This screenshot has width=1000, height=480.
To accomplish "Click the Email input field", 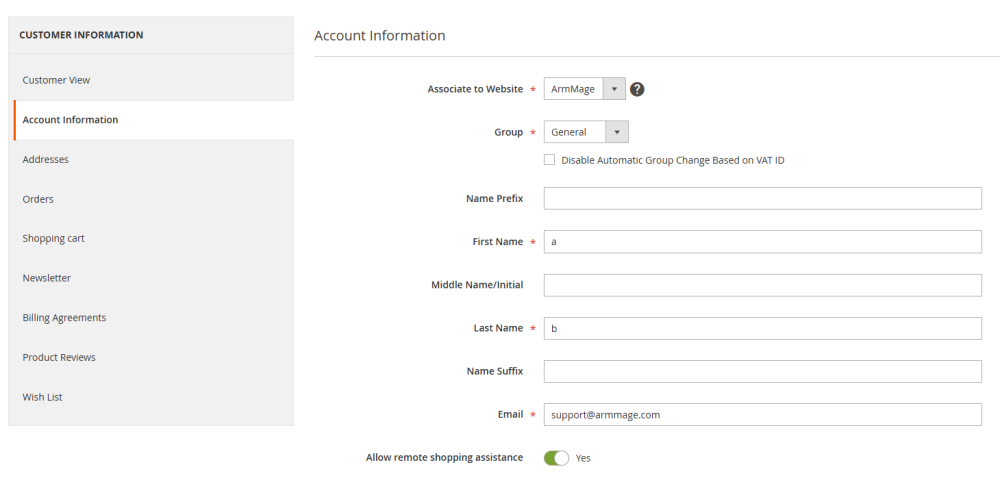I will [x=762, y=414].
